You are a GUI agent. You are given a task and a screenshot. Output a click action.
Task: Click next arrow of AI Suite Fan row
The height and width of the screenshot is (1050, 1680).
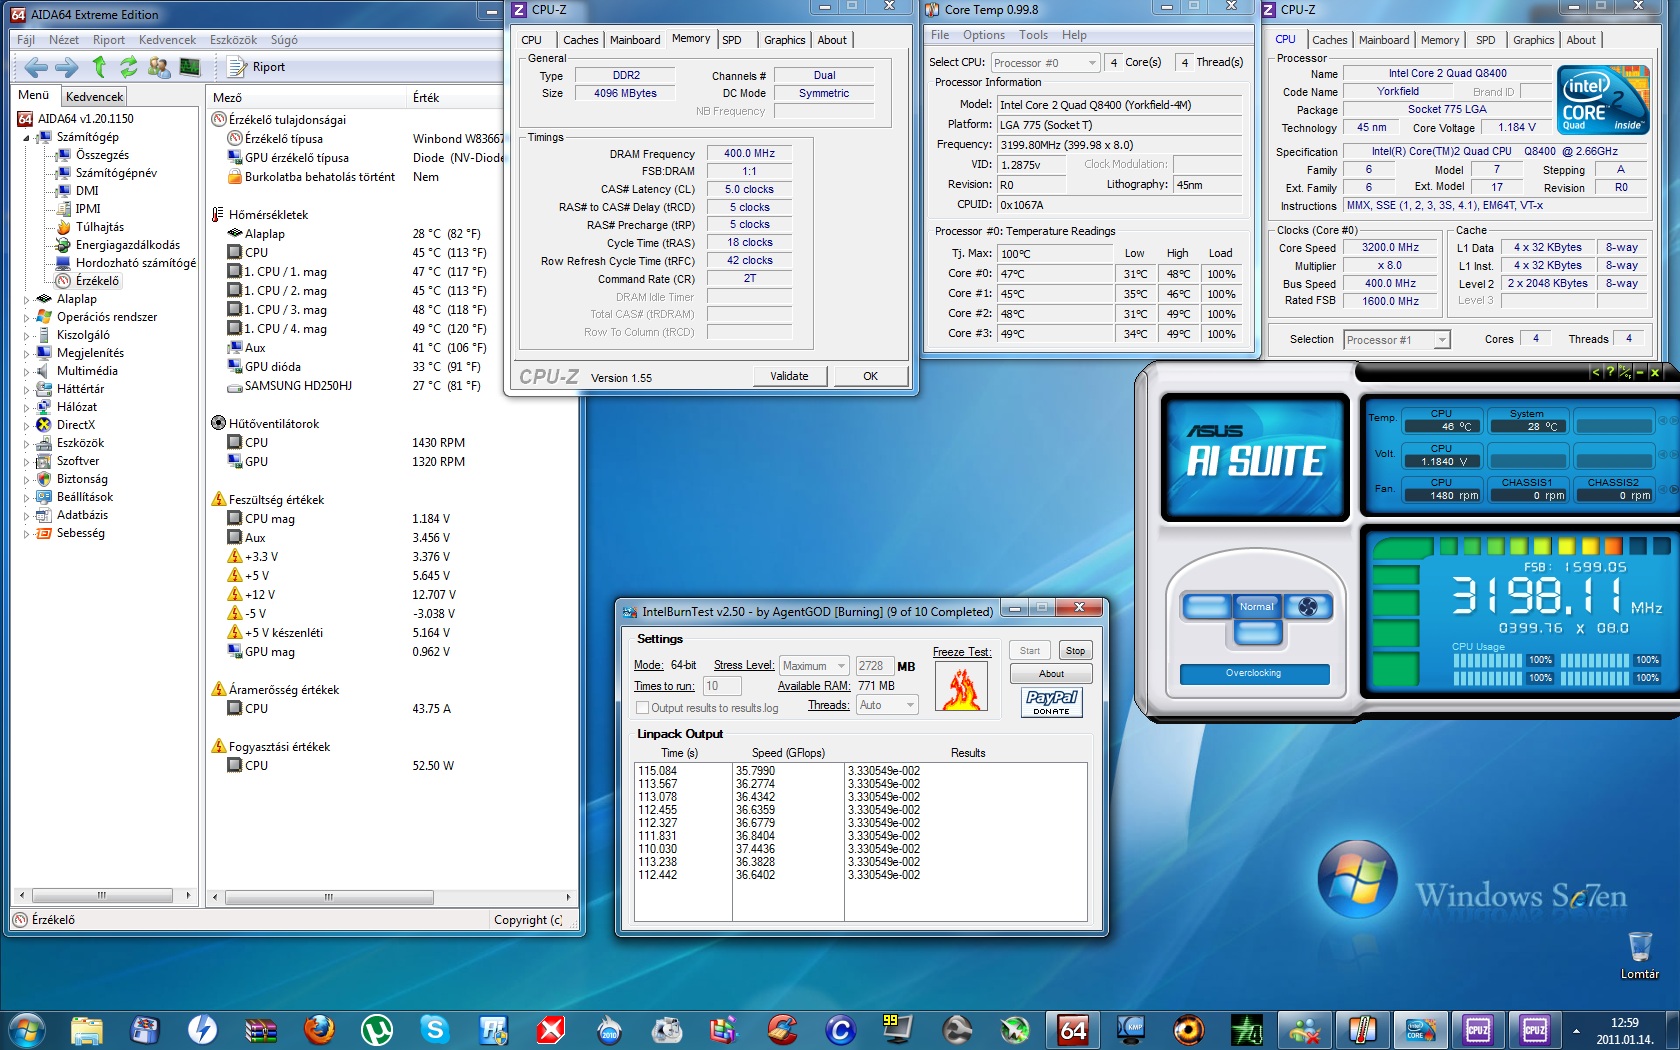pos(1675,490)
